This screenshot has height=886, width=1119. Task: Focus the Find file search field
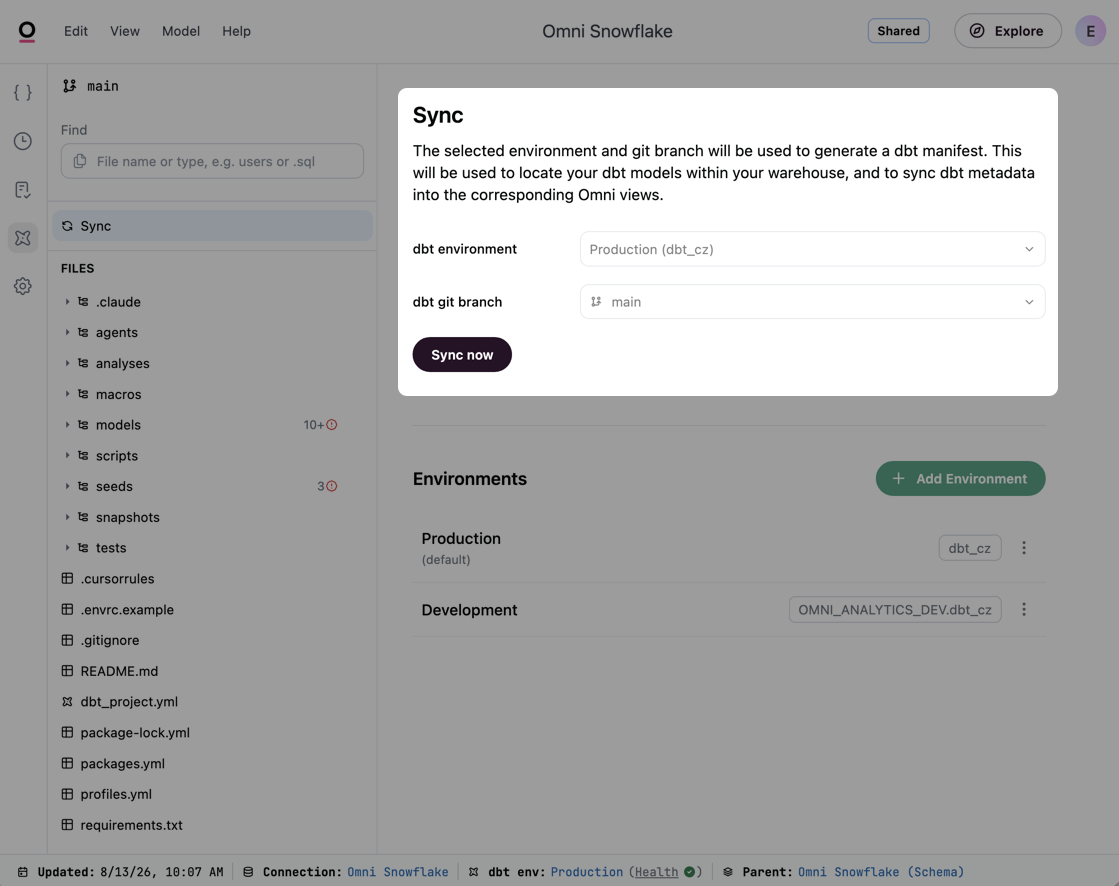point(213,161)
